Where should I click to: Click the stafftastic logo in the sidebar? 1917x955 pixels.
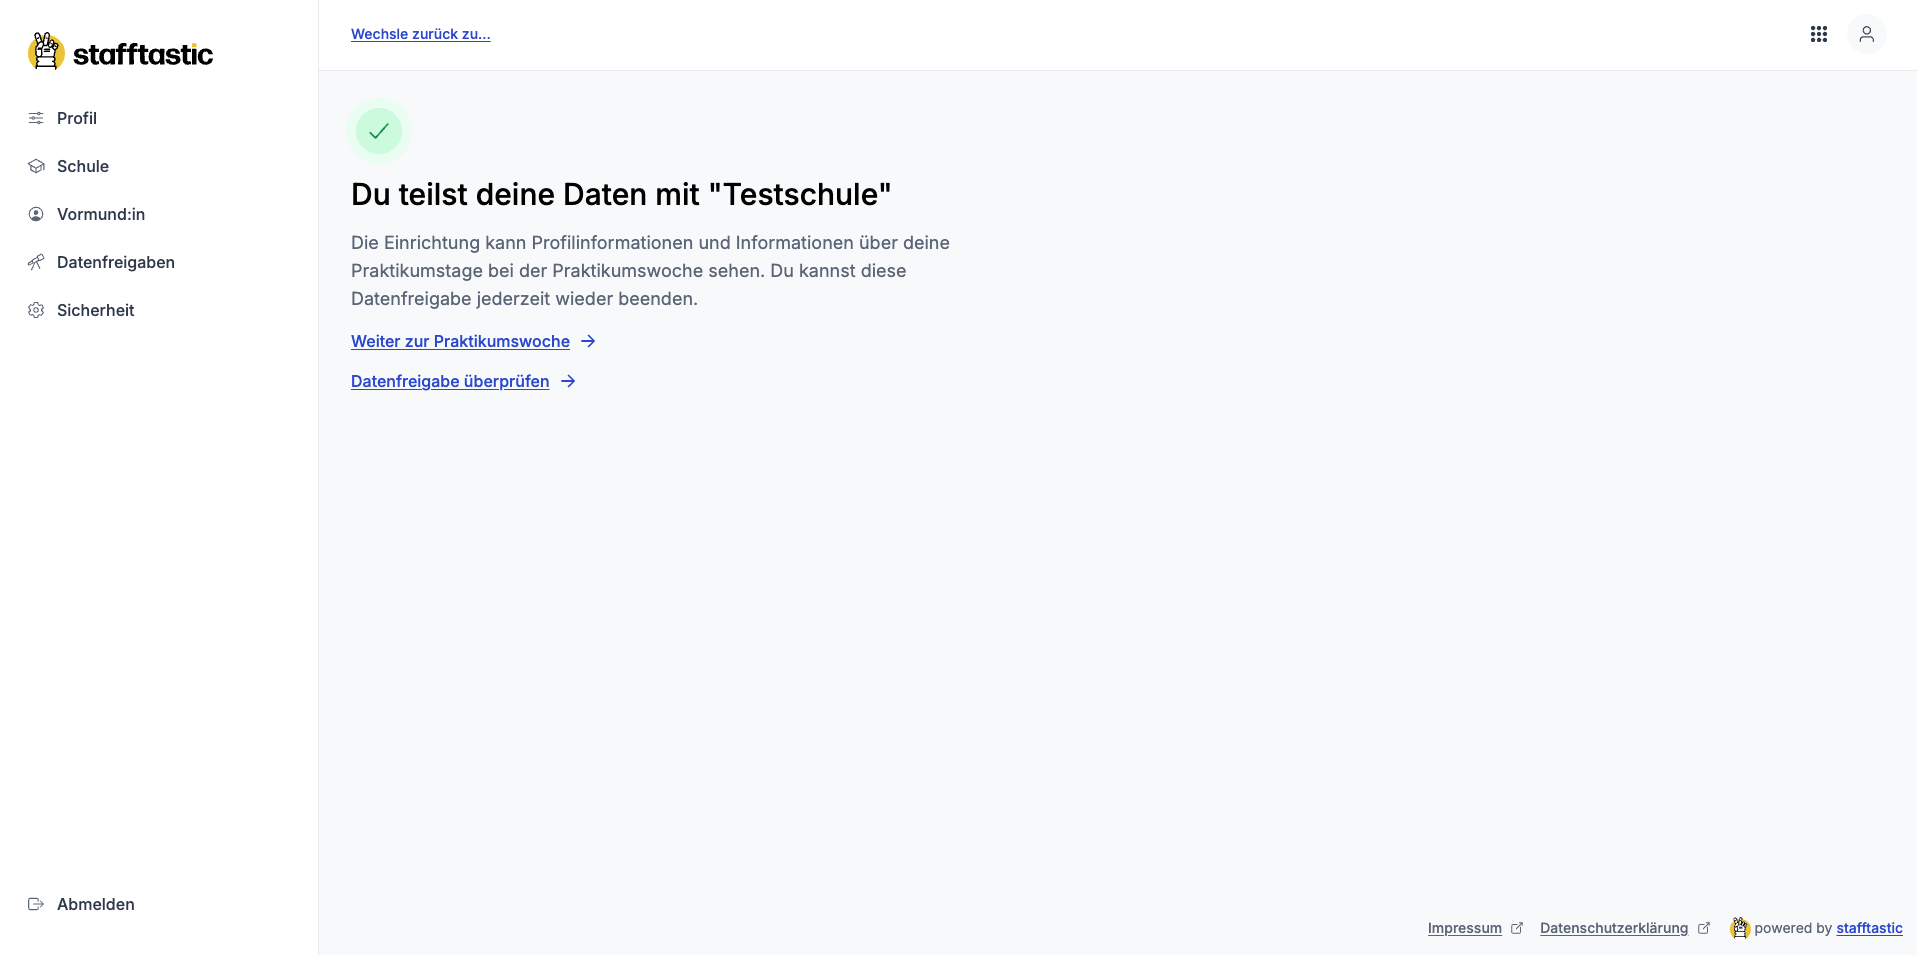pos(120,53)
